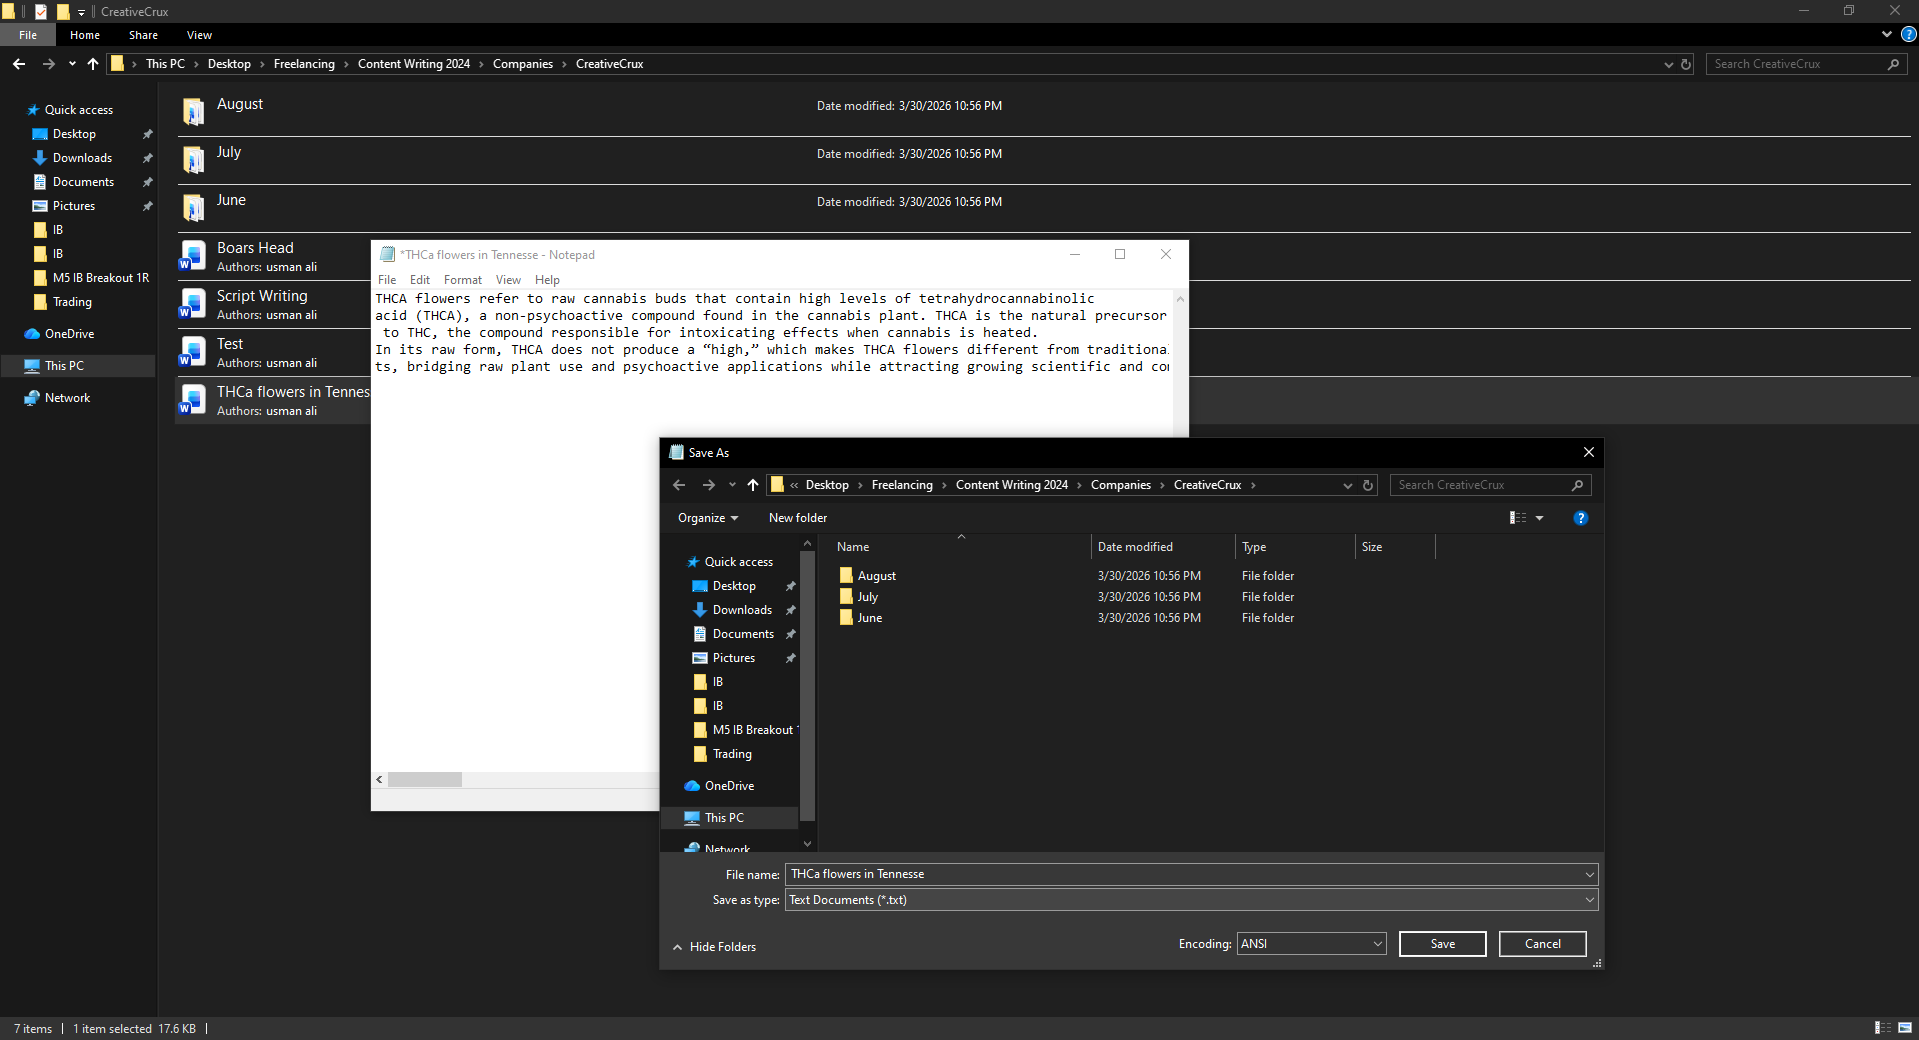Screen dimensions: 1919x1040
Task: Switch Explorer to large thumbnails view icon
Action: coord(1905,1028)
